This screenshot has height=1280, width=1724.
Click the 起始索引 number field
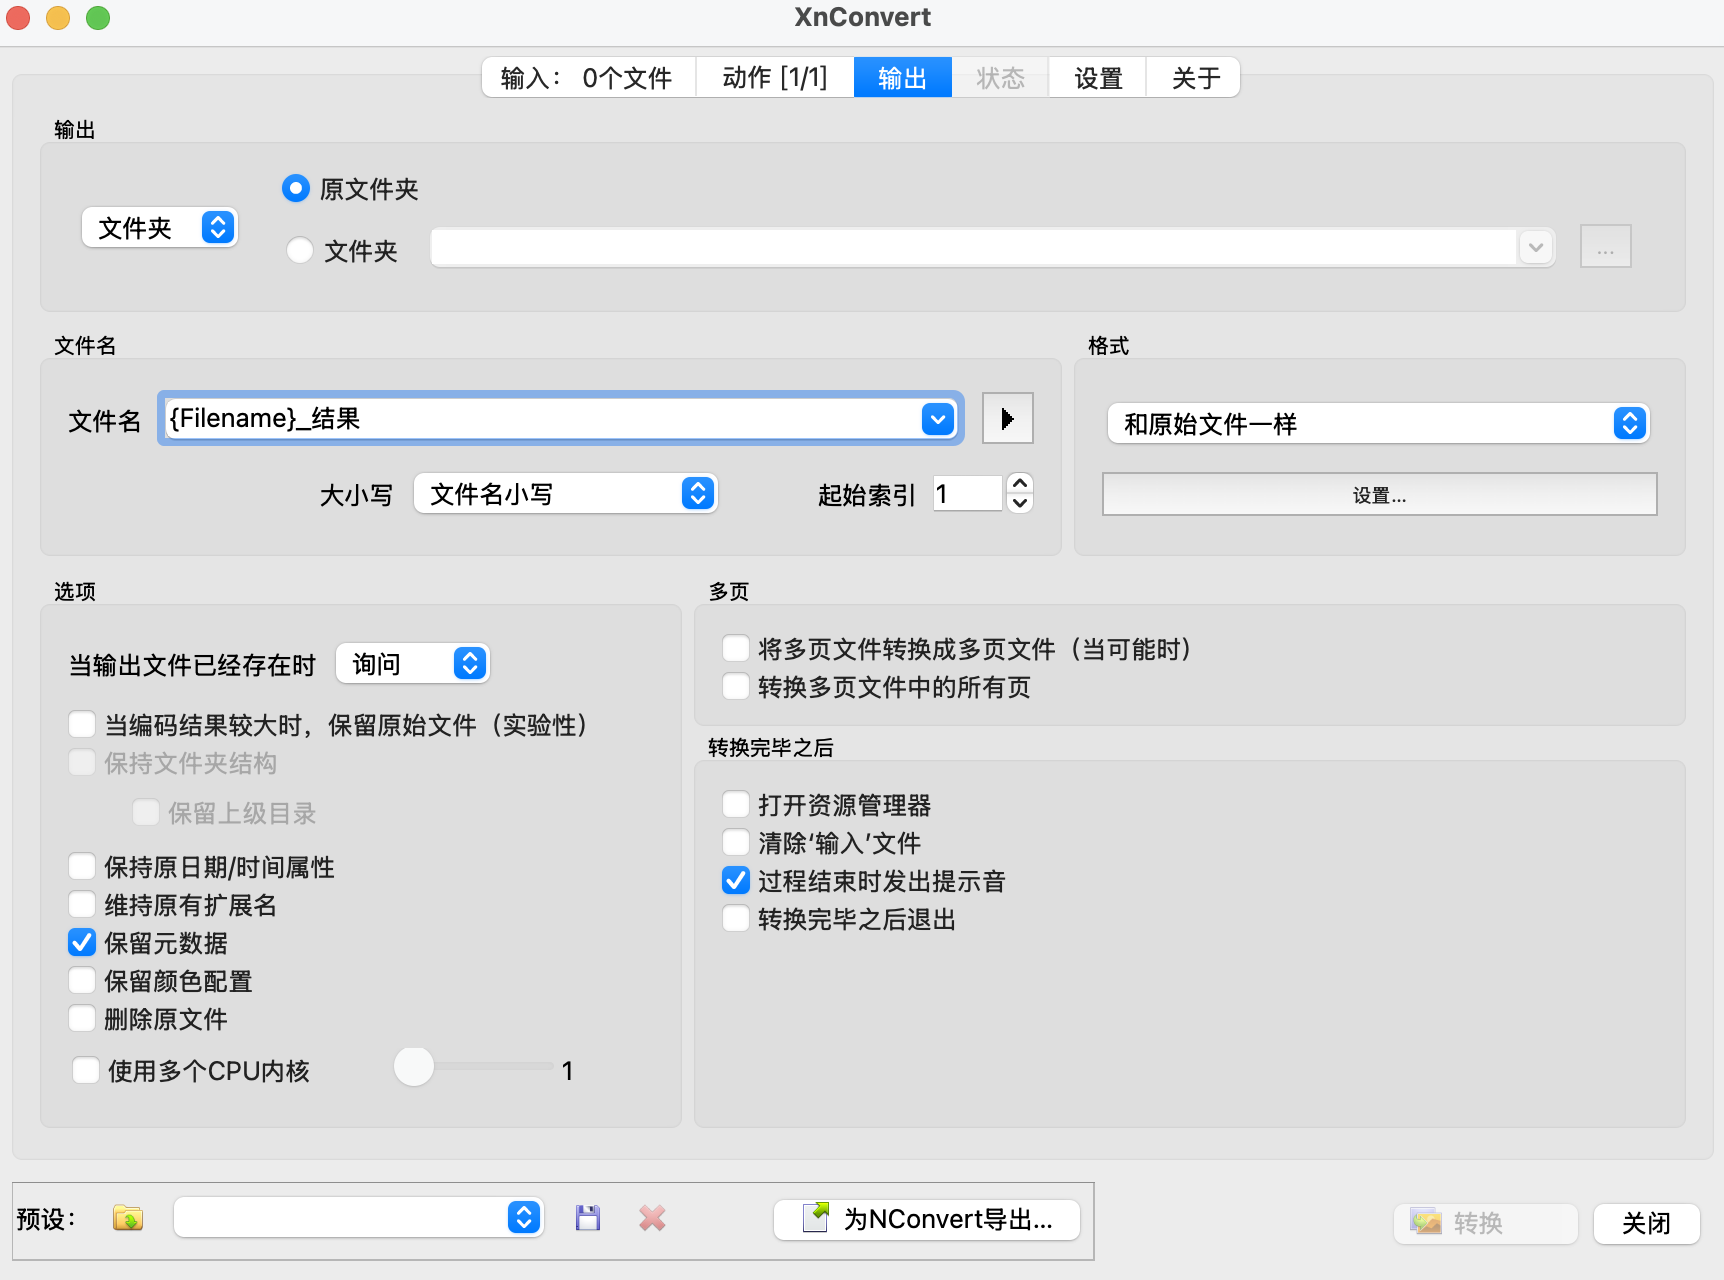[x=968, y=494]
